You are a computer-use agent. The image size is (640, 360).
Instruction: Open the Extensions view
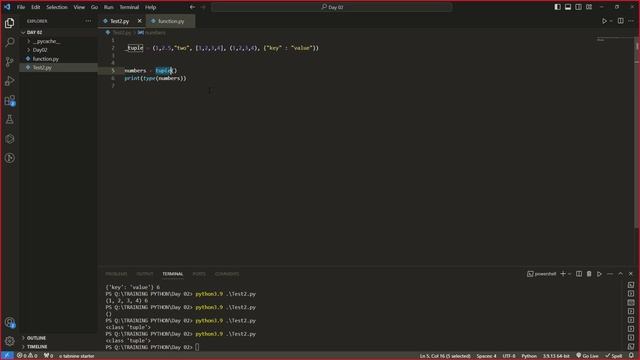tap(9, 100)
